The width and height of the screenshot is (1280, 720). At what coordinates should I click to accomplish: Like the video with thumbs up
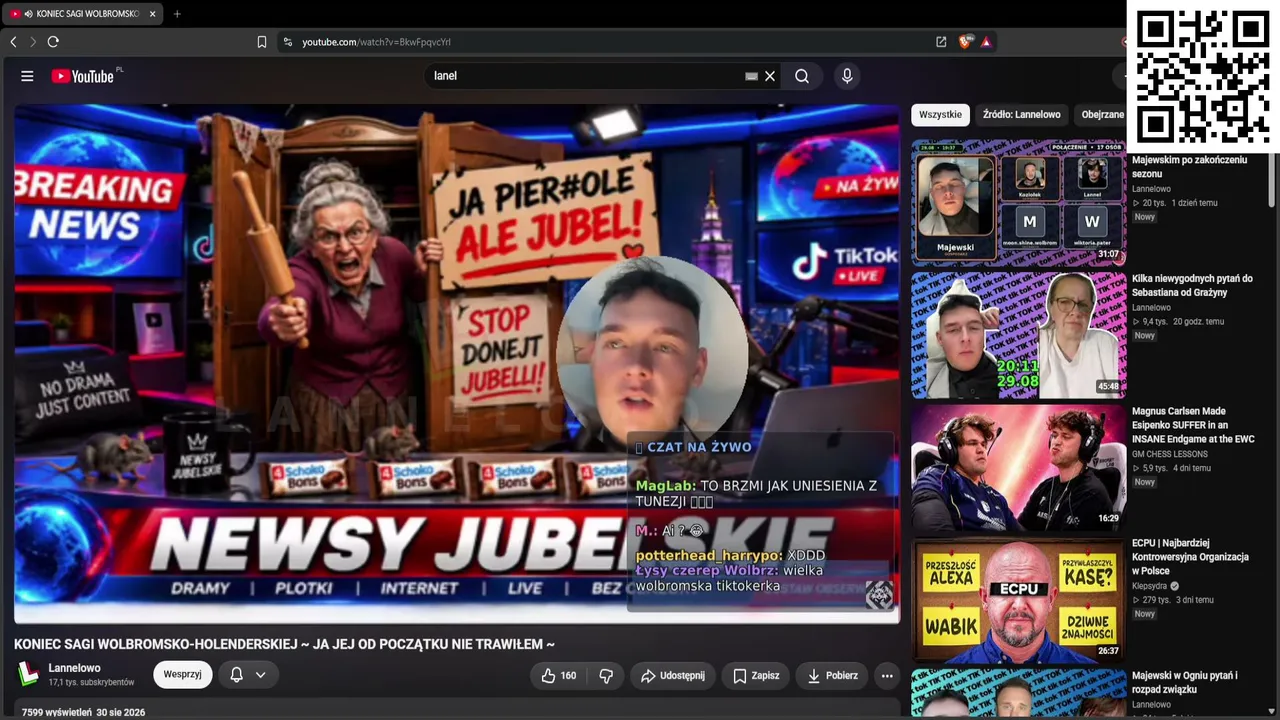coord(558,676)
